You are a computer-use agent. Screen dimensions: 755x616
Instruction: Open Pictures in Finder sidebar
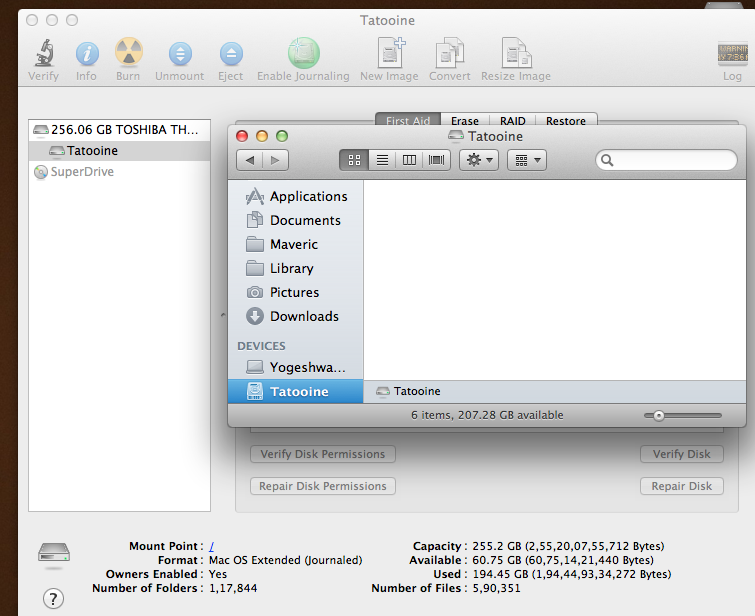click(296, 292)
